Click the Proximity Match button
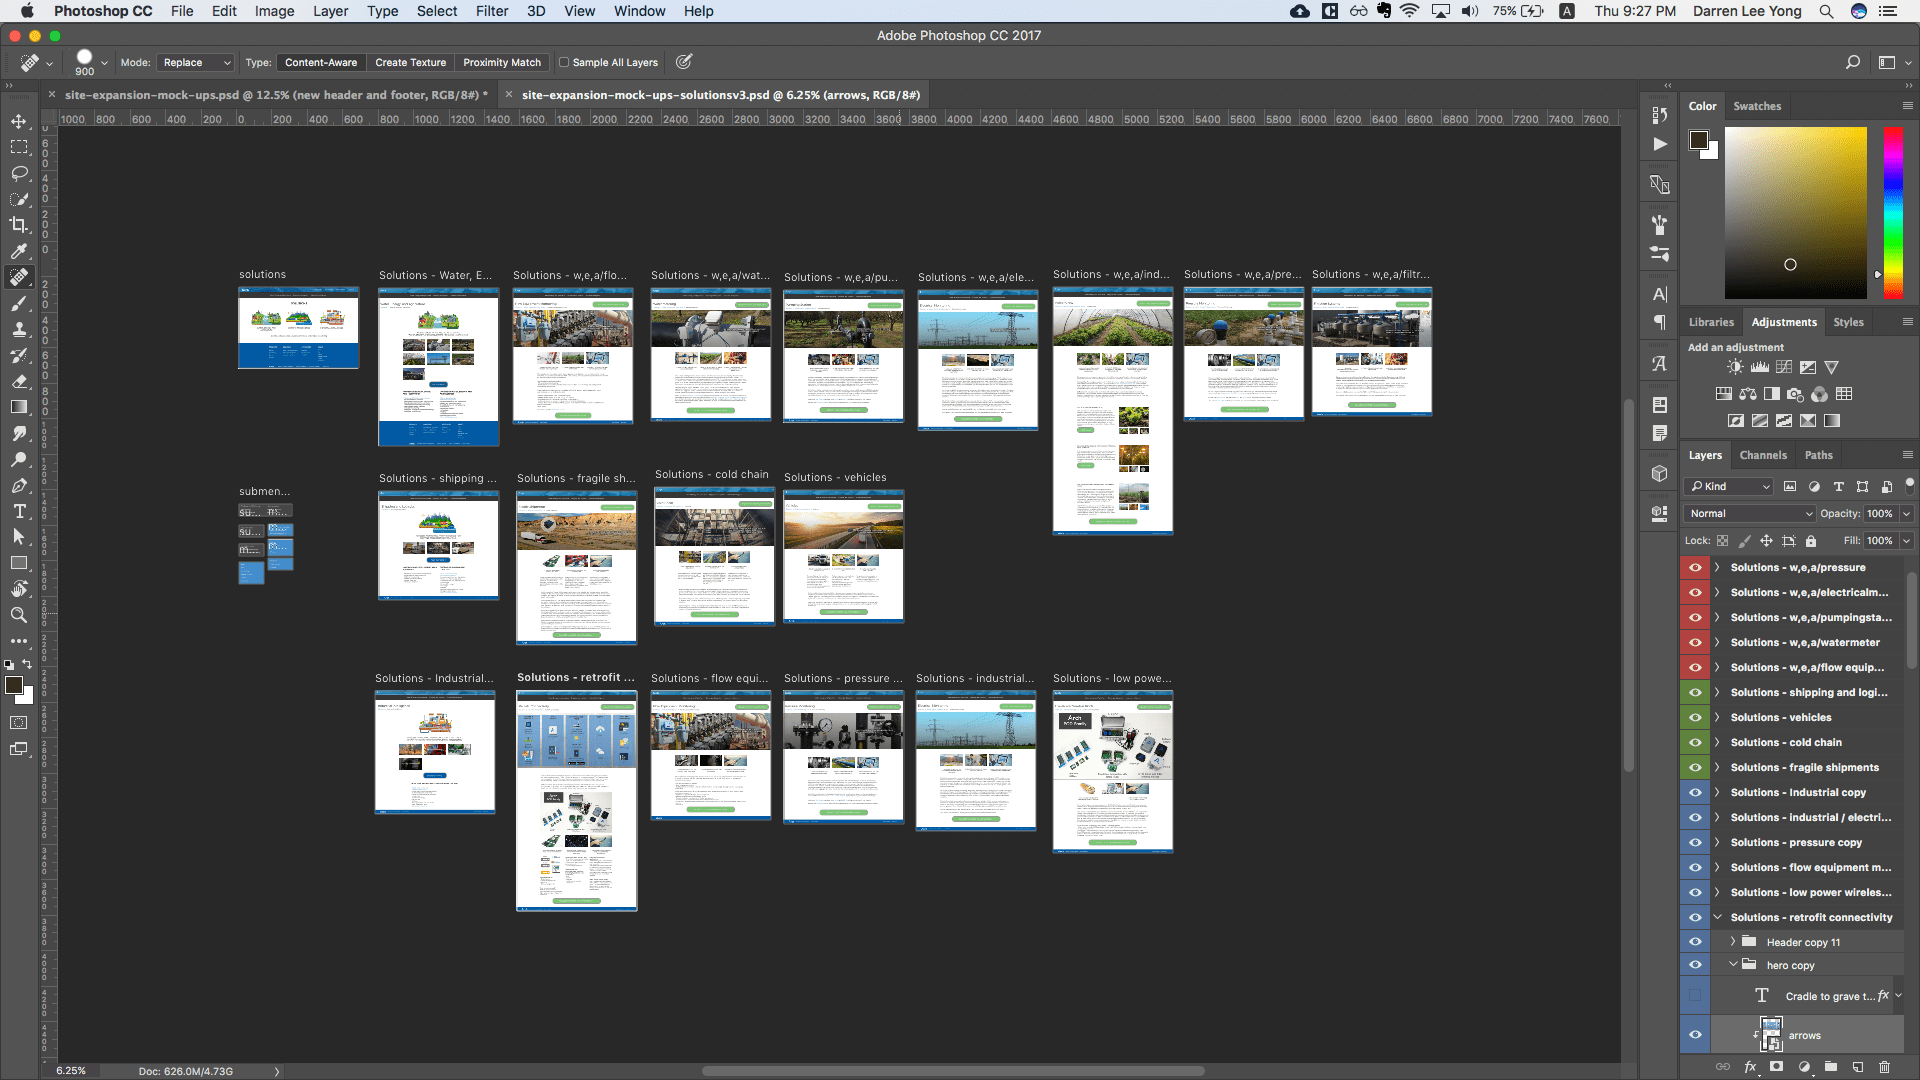 pos(501,62)
